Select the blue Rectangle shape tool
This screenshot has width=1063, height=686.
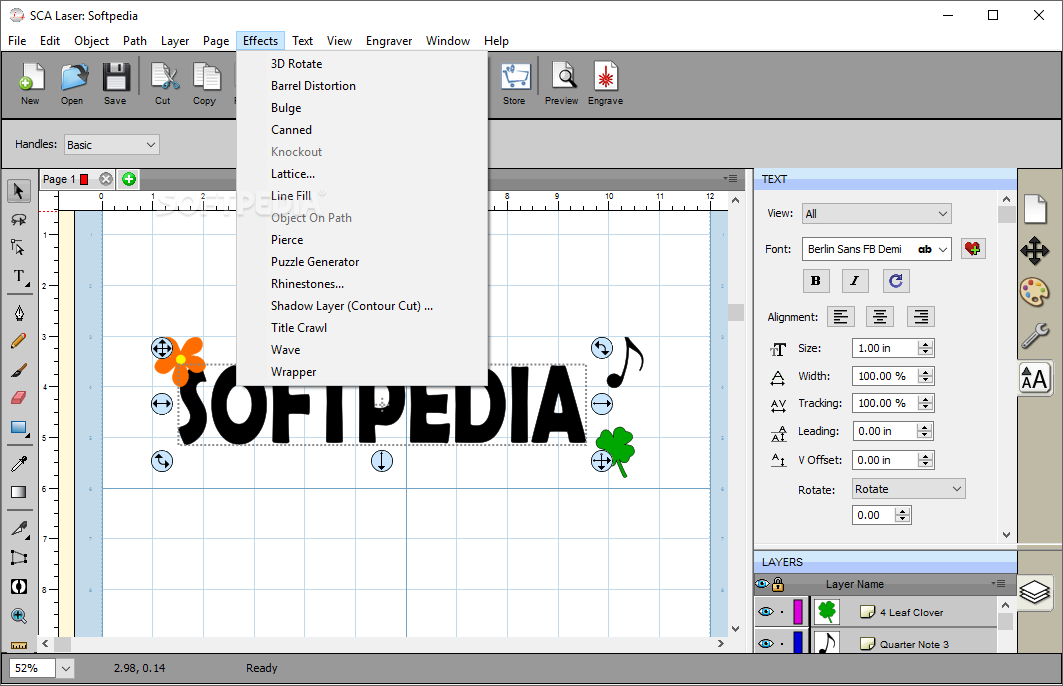(x=19, y=428)
